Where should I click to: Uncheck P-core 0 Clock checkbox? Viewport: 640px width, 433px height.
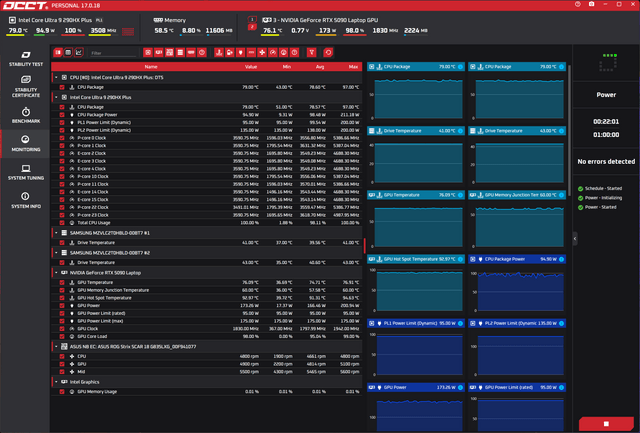(x=62, y=138)
